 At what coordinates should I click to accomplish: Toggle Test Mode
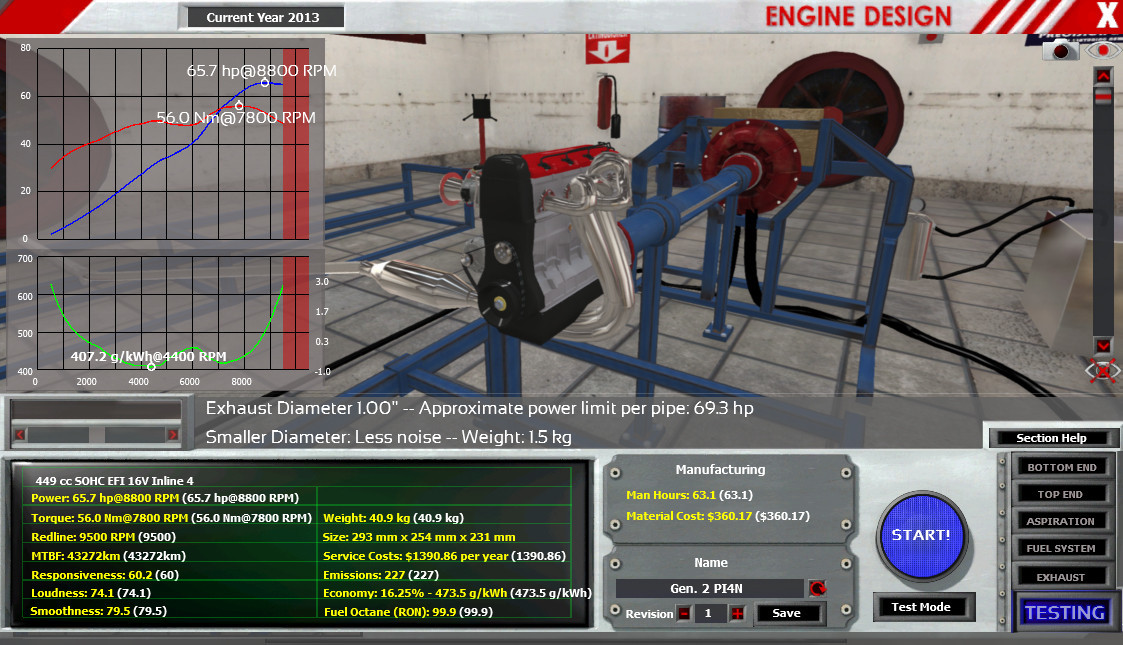(x=919, y=606)
